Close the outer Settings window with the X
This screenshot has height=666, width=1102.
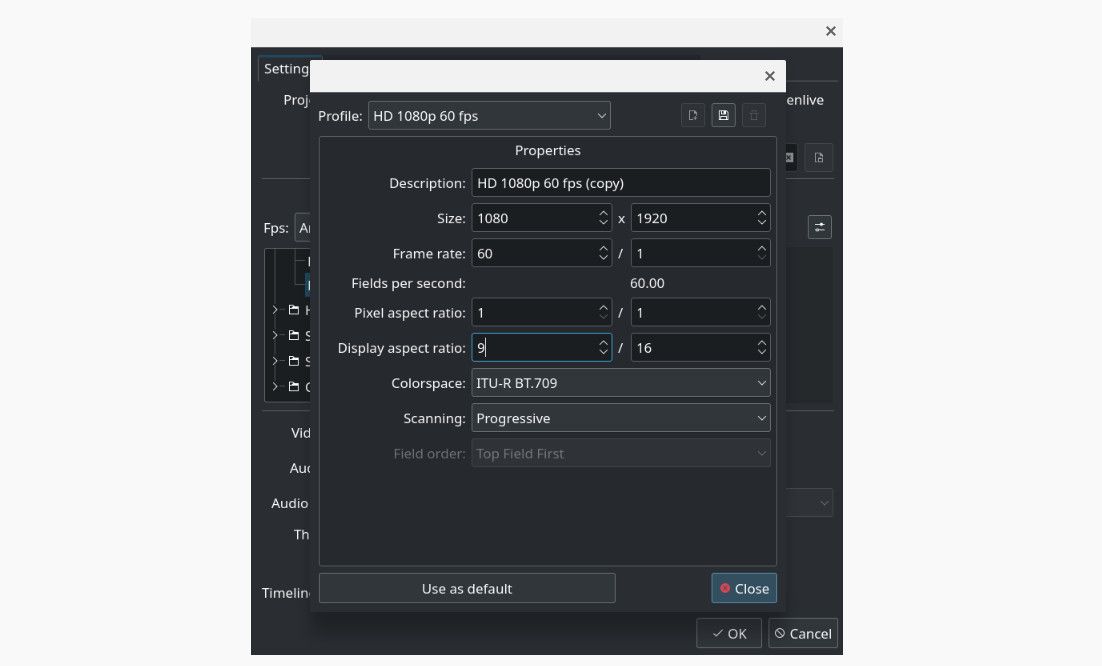point(831,31)
